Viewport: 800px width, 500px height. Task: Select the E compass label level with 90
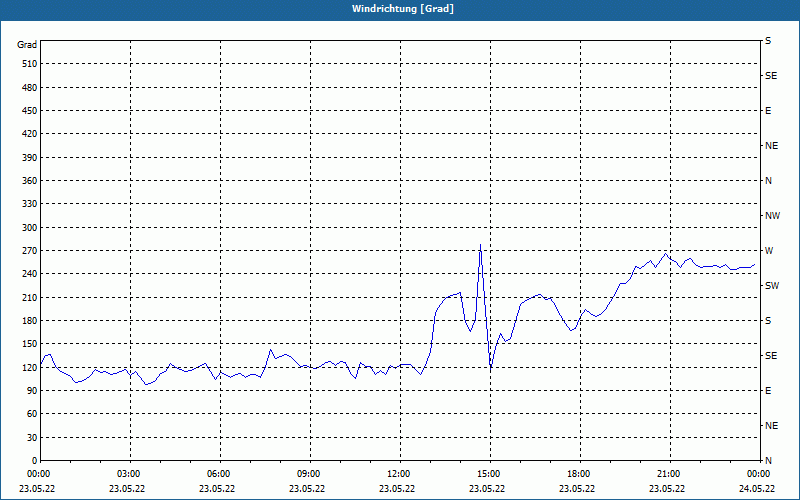768,391
